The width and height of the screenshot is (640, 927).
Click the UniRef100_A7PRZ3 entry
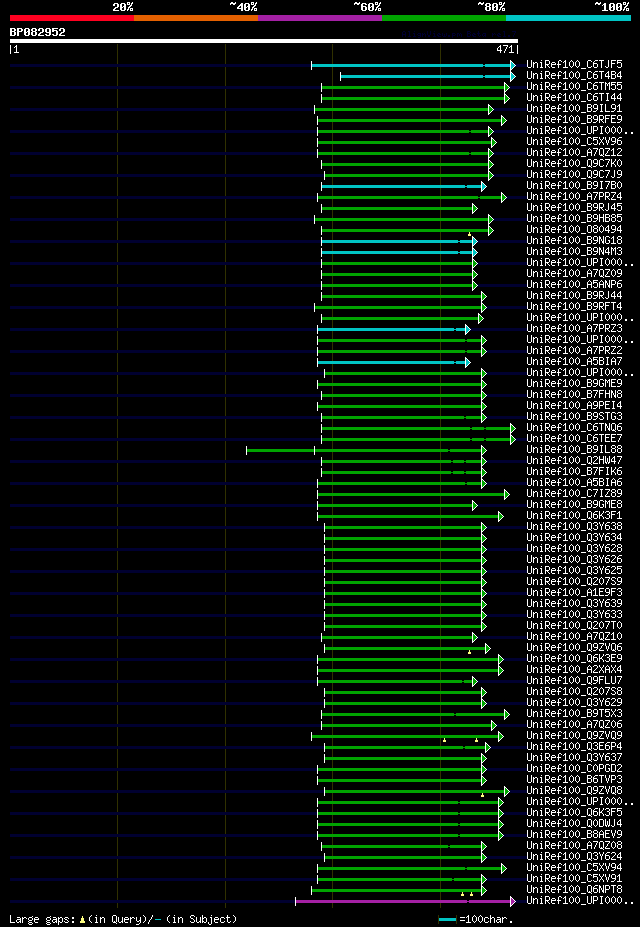click(x=574, y=329)
